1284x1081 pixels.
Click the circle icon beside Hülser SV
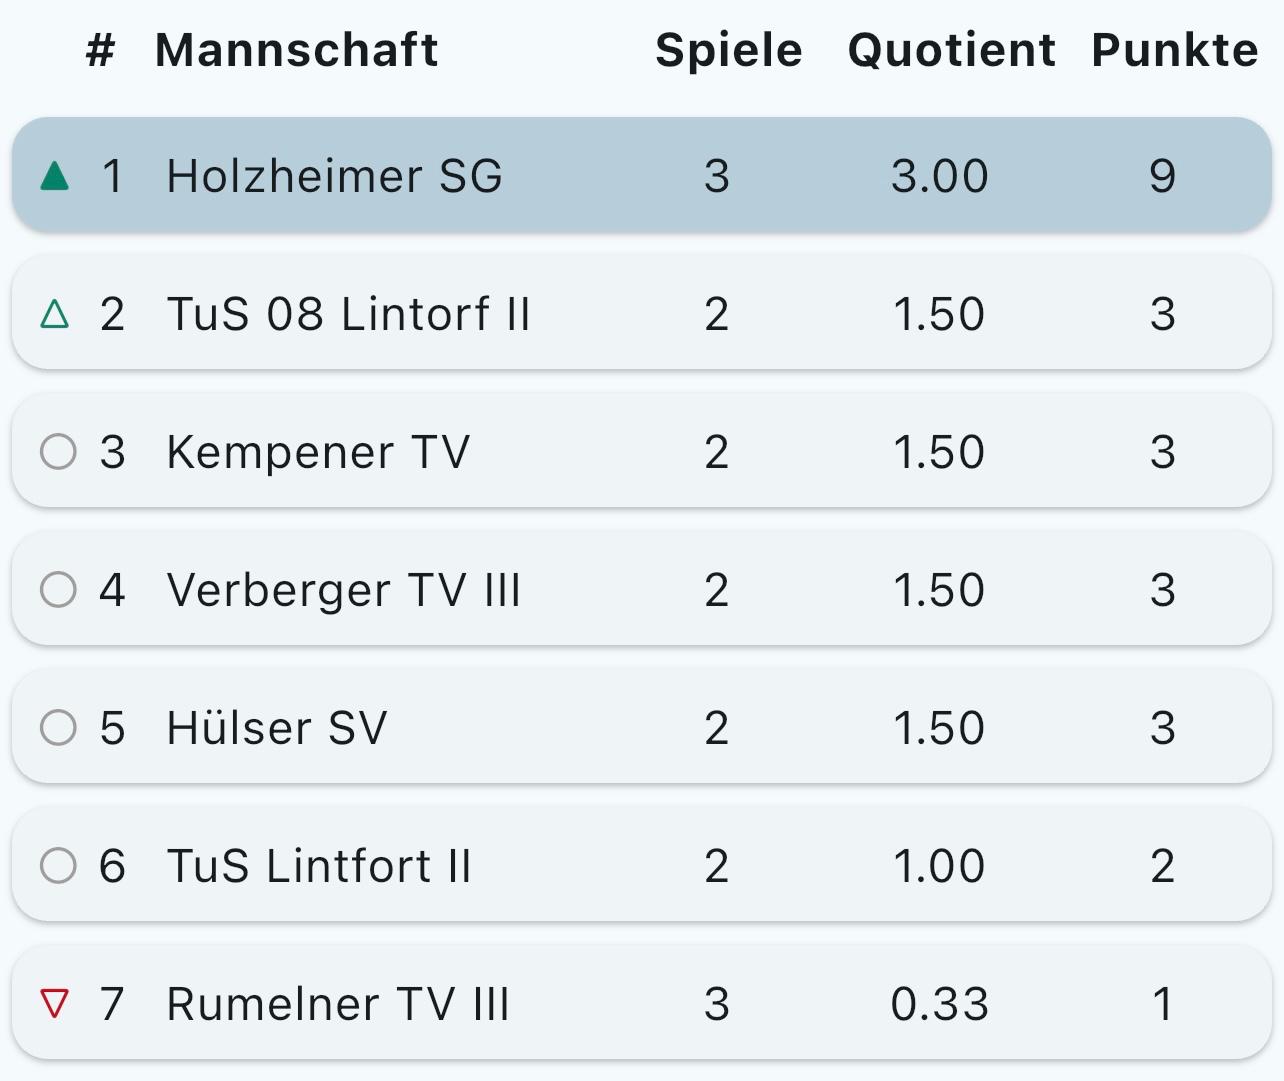click(58, 728)
